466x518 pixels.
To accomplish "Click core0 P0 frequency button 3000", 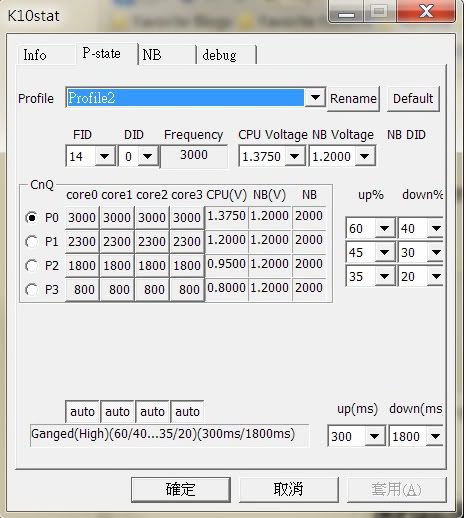I will click(82, 218).
